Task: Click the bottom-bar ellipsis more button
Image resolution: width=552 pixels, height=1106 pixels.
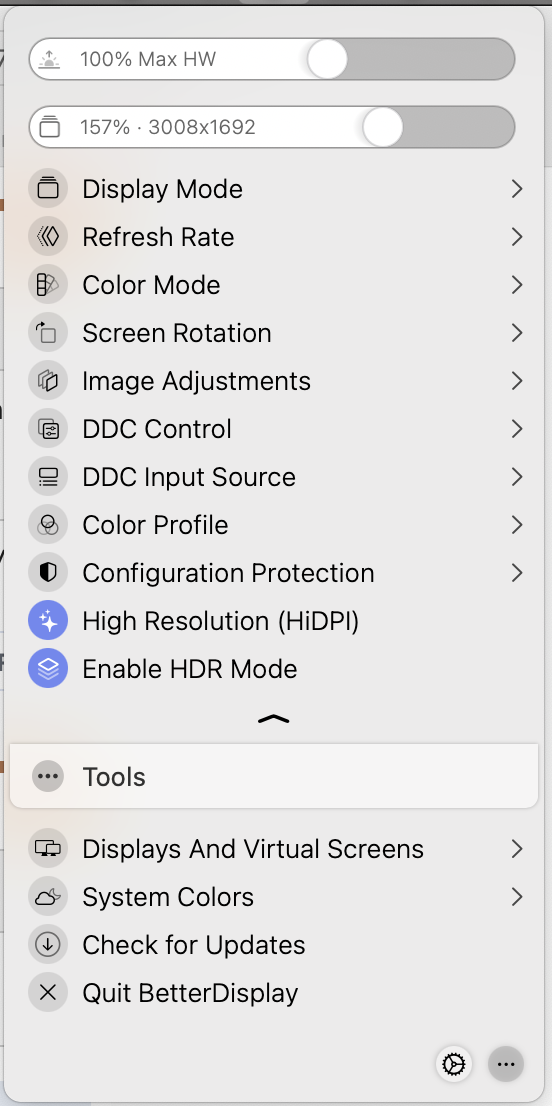Action: point(506,1064)
